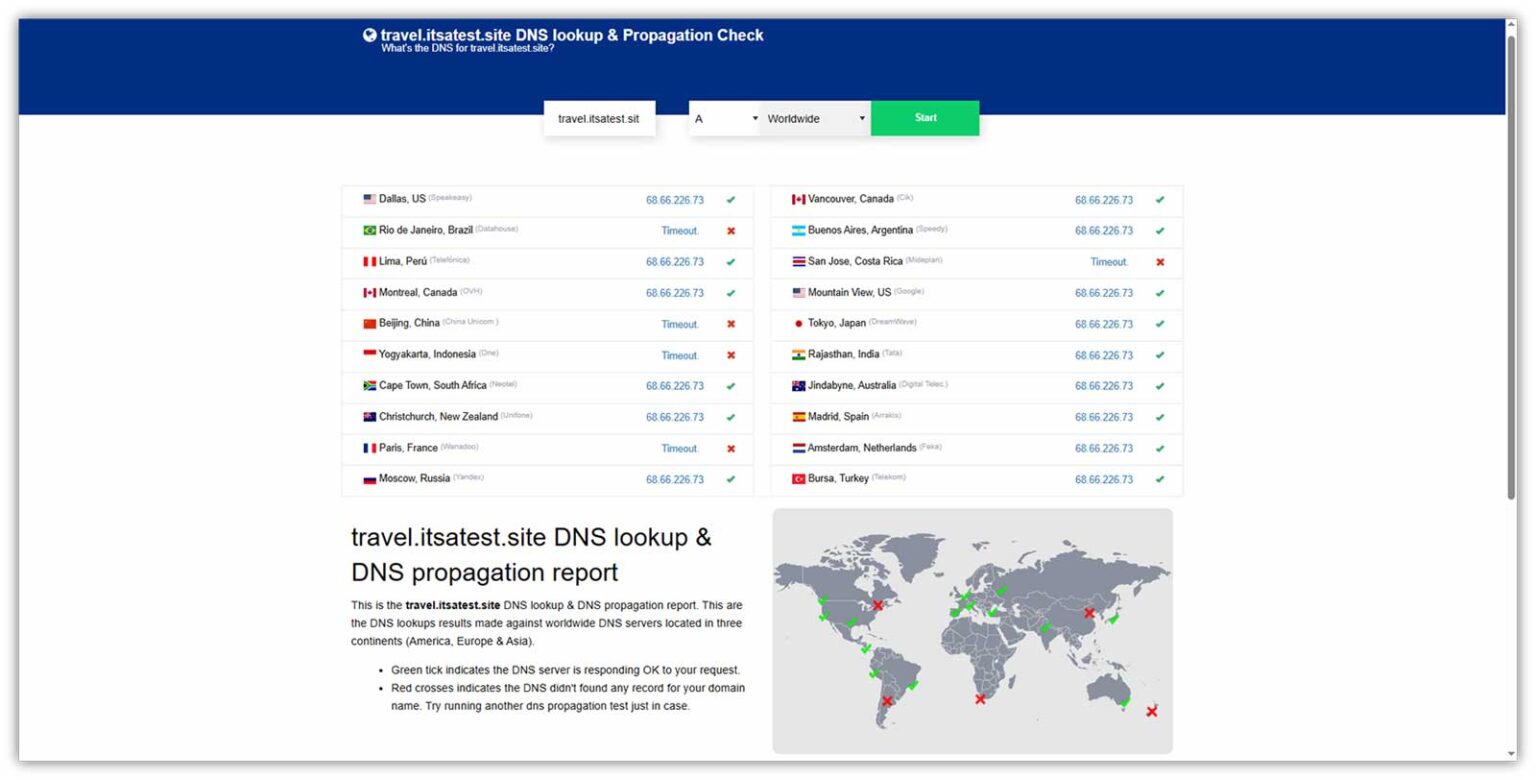
Task: Click the Australia flag next to Jindabyne
Action: pos(798,386)
